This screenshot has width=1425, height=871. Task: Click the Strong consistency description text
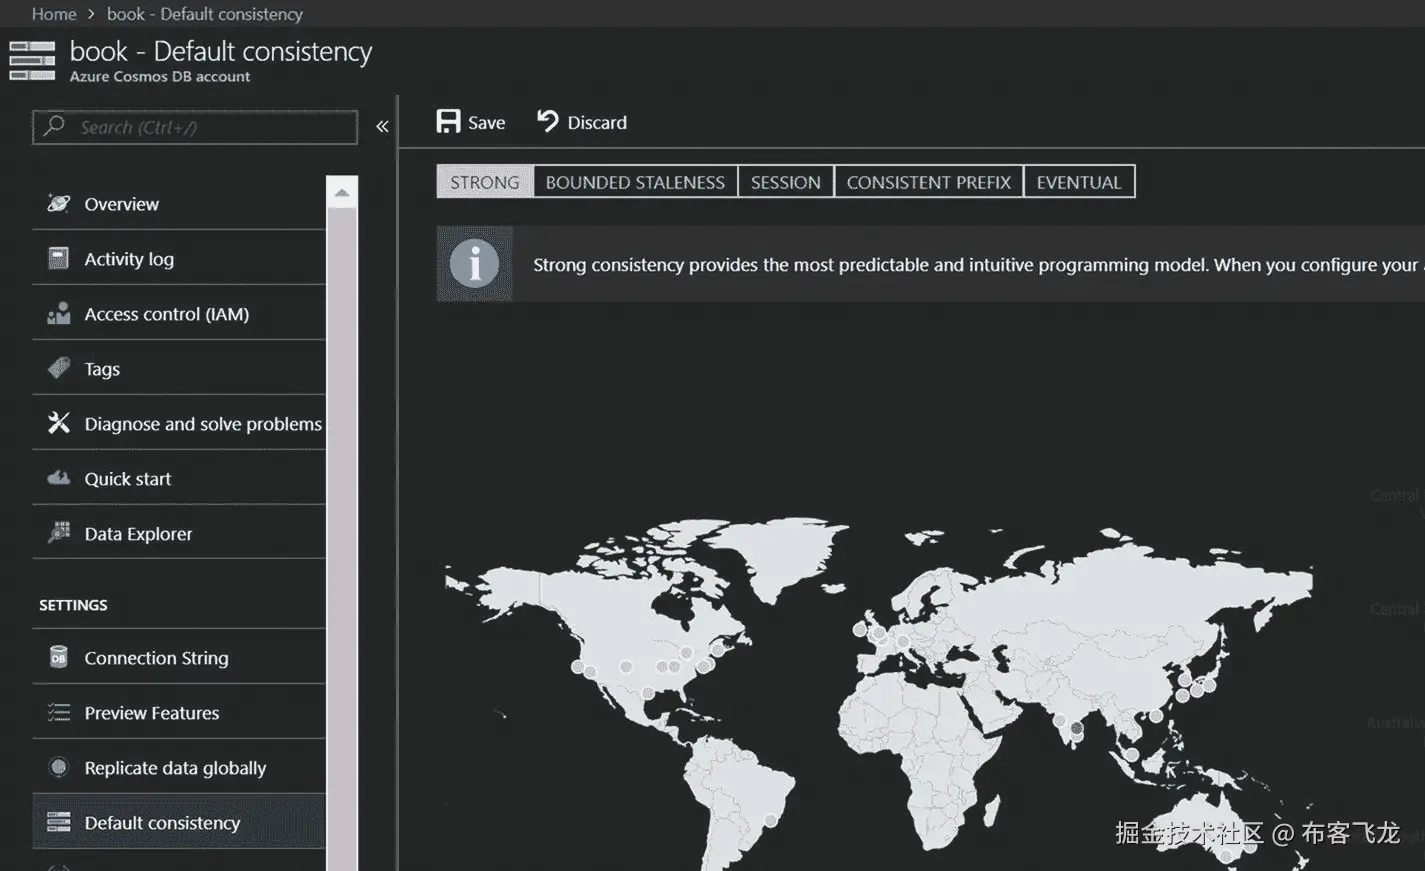point(976,265)
